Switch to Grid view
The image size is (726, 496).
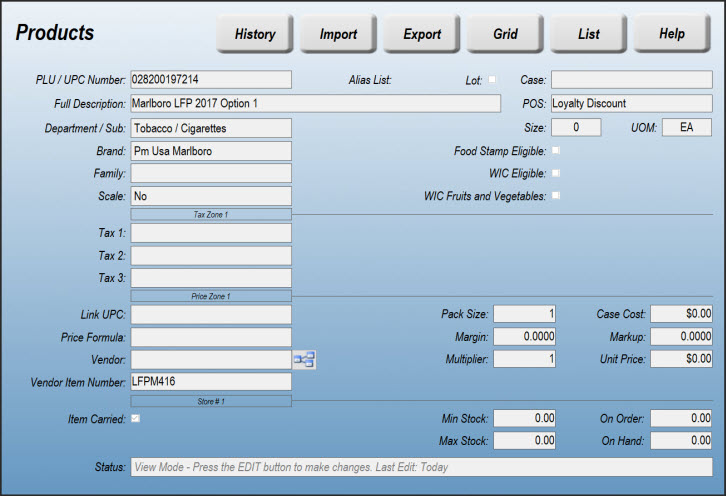click(x=505, y=33)
